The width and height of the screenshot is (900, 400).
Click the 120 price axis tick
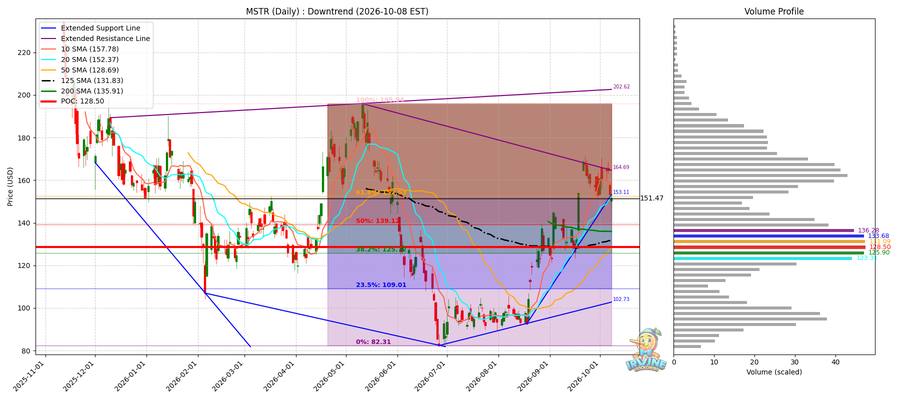click(25, 266)
